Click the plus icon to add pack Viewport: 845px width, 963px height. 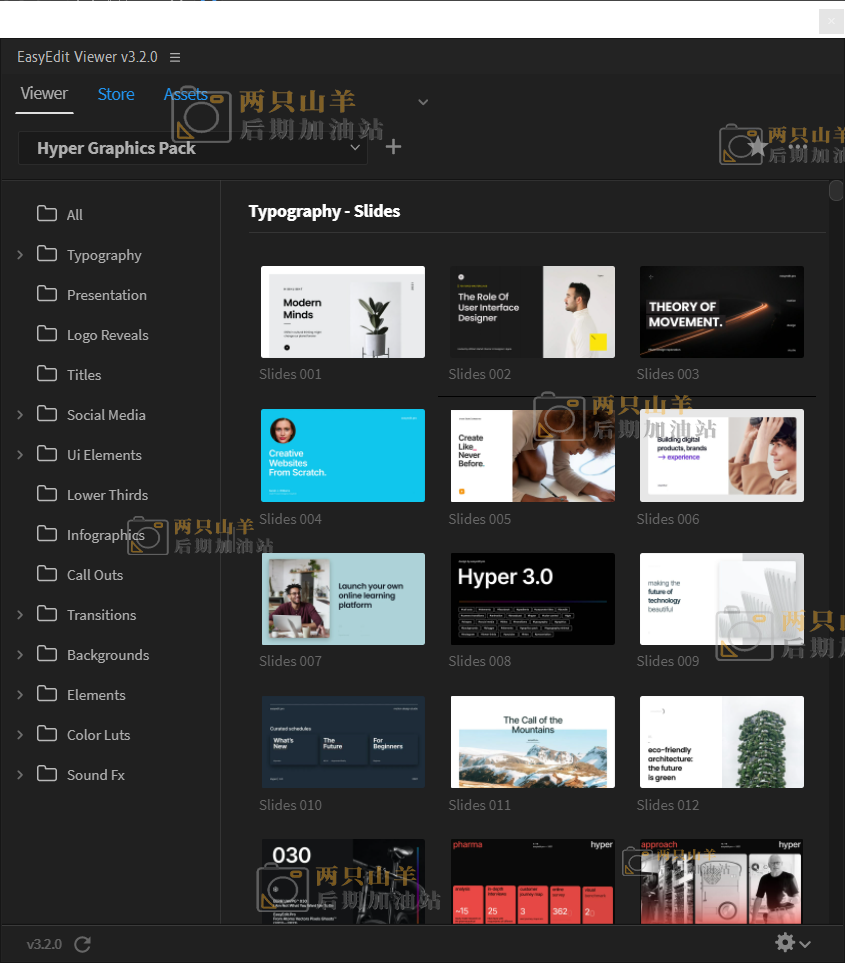[394, 147]
